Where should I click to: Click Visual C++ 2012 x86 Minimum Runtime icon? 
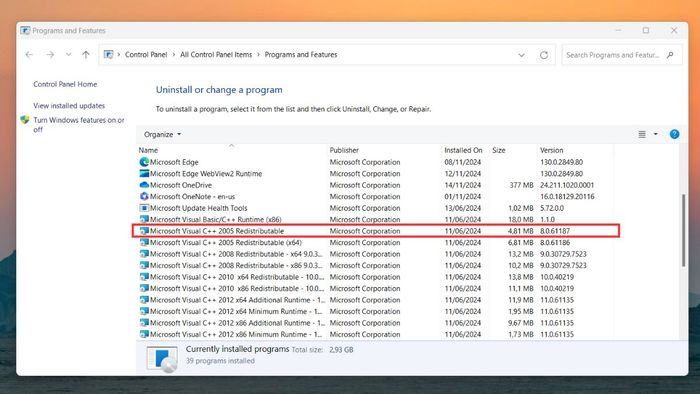coord(144,334)
